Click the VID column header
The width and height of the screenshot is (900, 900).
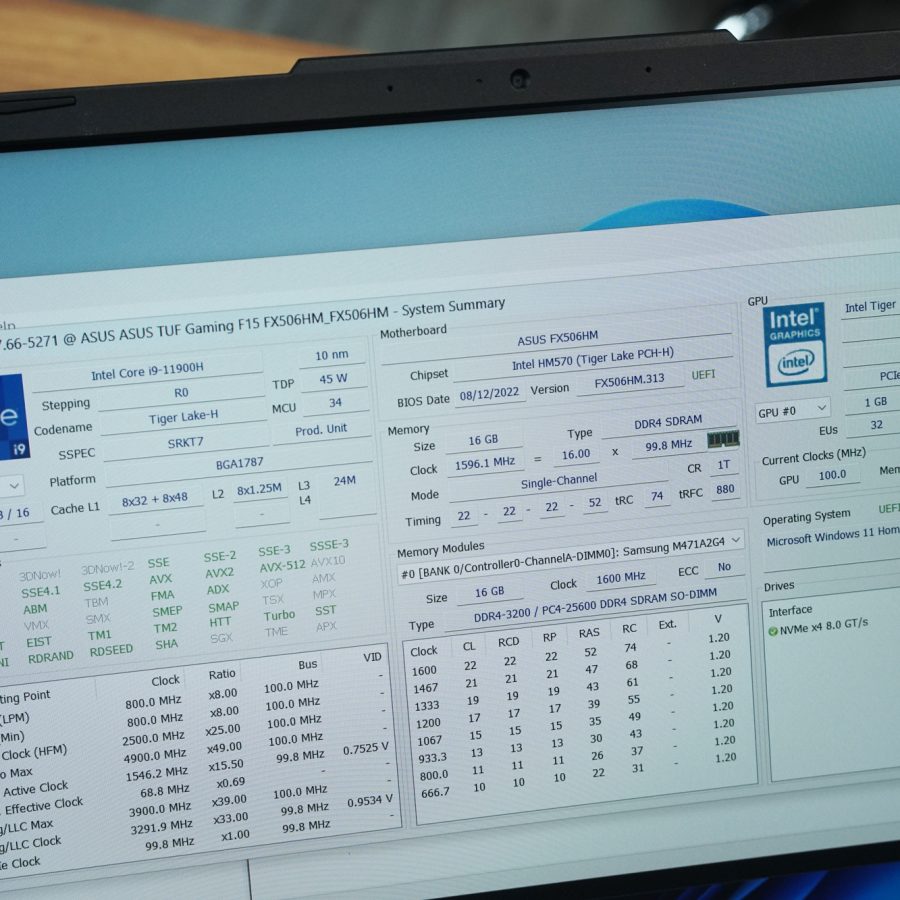click(372, 657)
